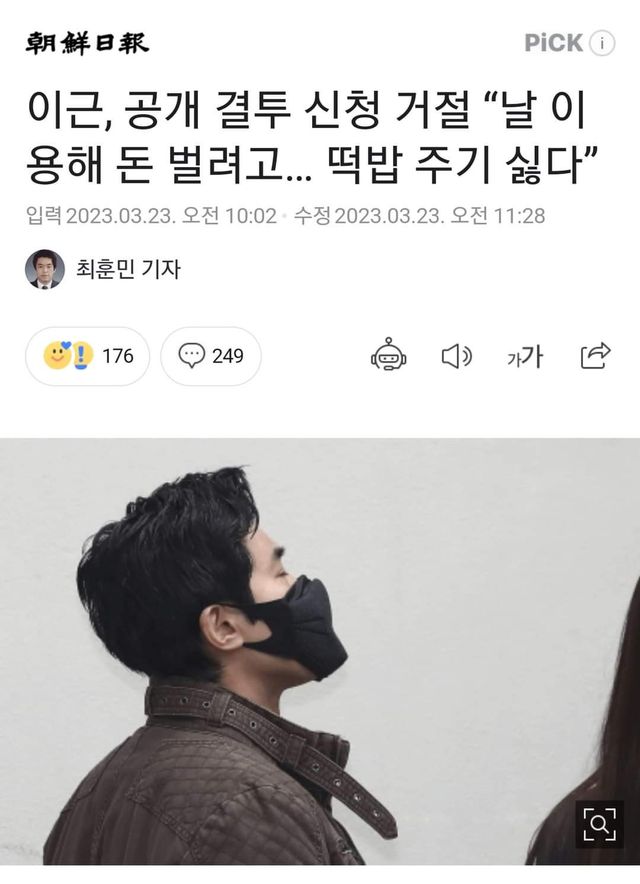The image size is (640, 884).
Task: Play article audio with speaker icon
Action: (x=456, y=356)
